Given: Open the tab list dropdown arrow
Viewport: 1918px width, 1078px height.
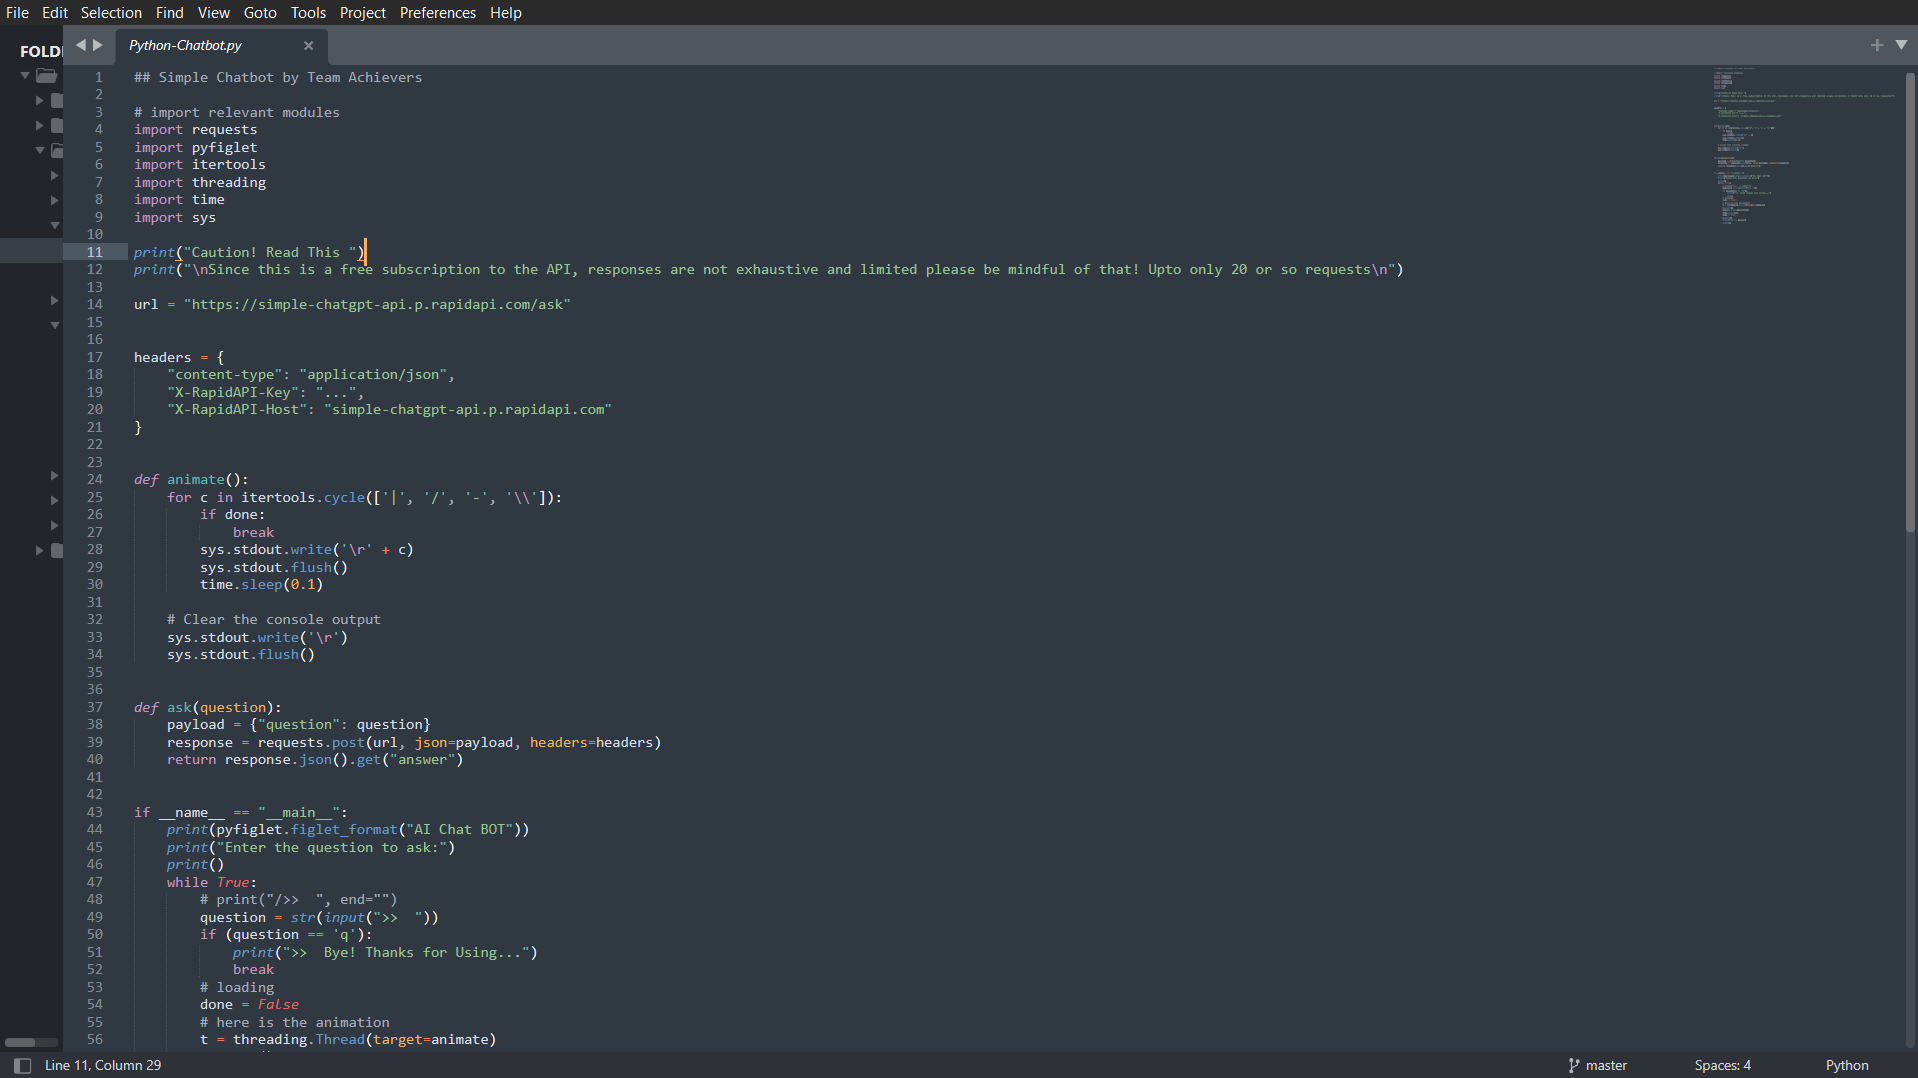Looking at the screenshot, I should coord(1901,45).
